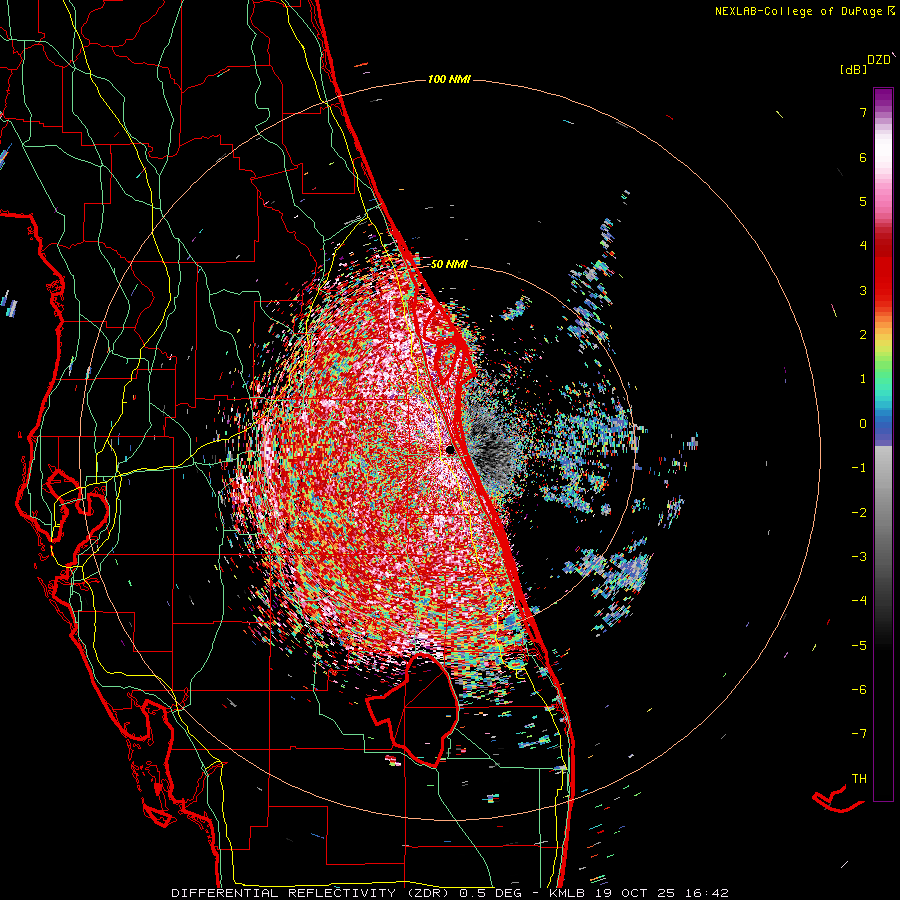Click the 7 value on color scale
The height and width of the screenshot is (900, 900).
tap(863, 112)
